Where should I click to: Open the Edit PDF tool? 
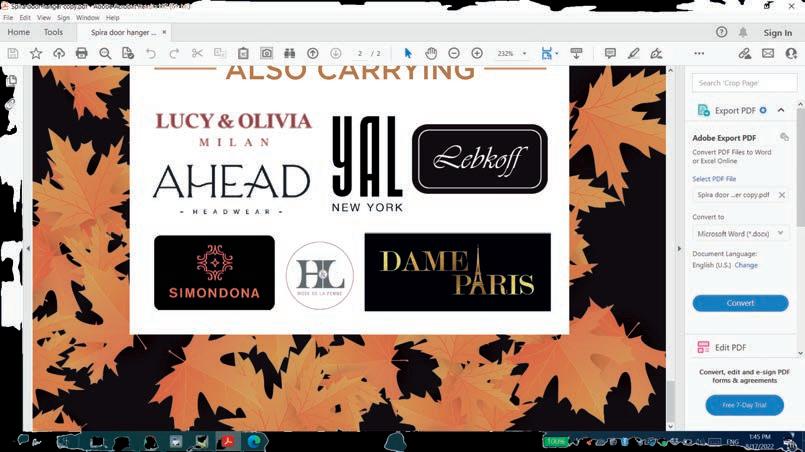coord(730,347)
